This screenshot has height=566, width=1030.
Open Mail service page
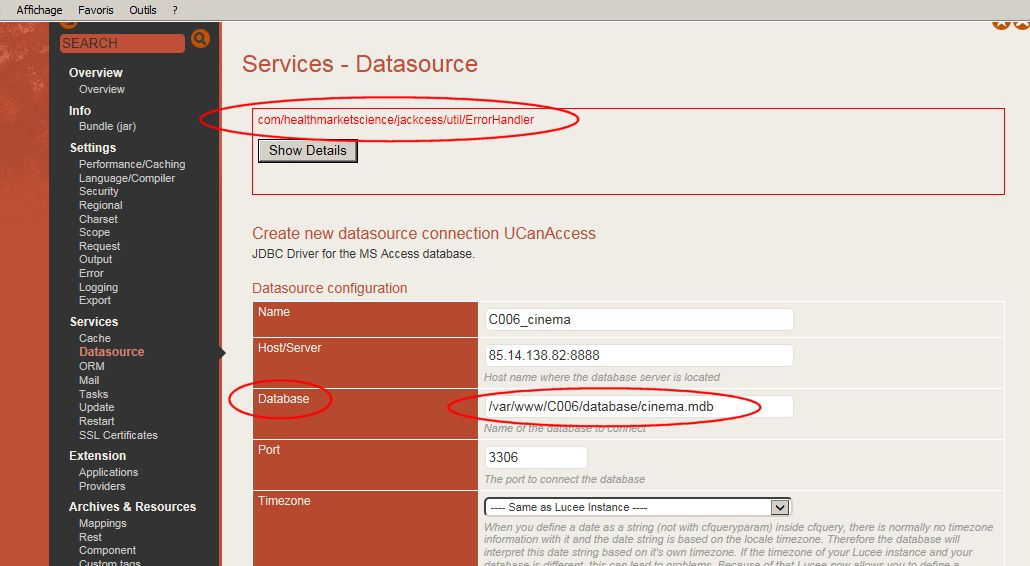[x=89, y=380]
